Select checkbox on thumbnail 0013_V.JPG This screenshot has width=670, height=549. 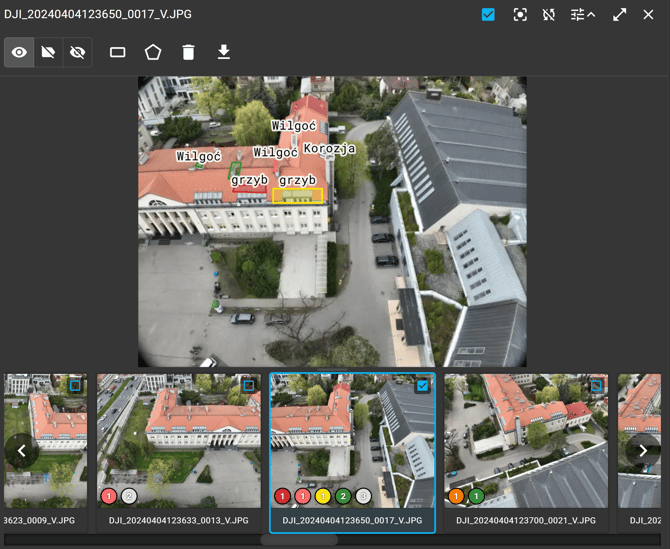pyautogui.click(x=249, y=386)
